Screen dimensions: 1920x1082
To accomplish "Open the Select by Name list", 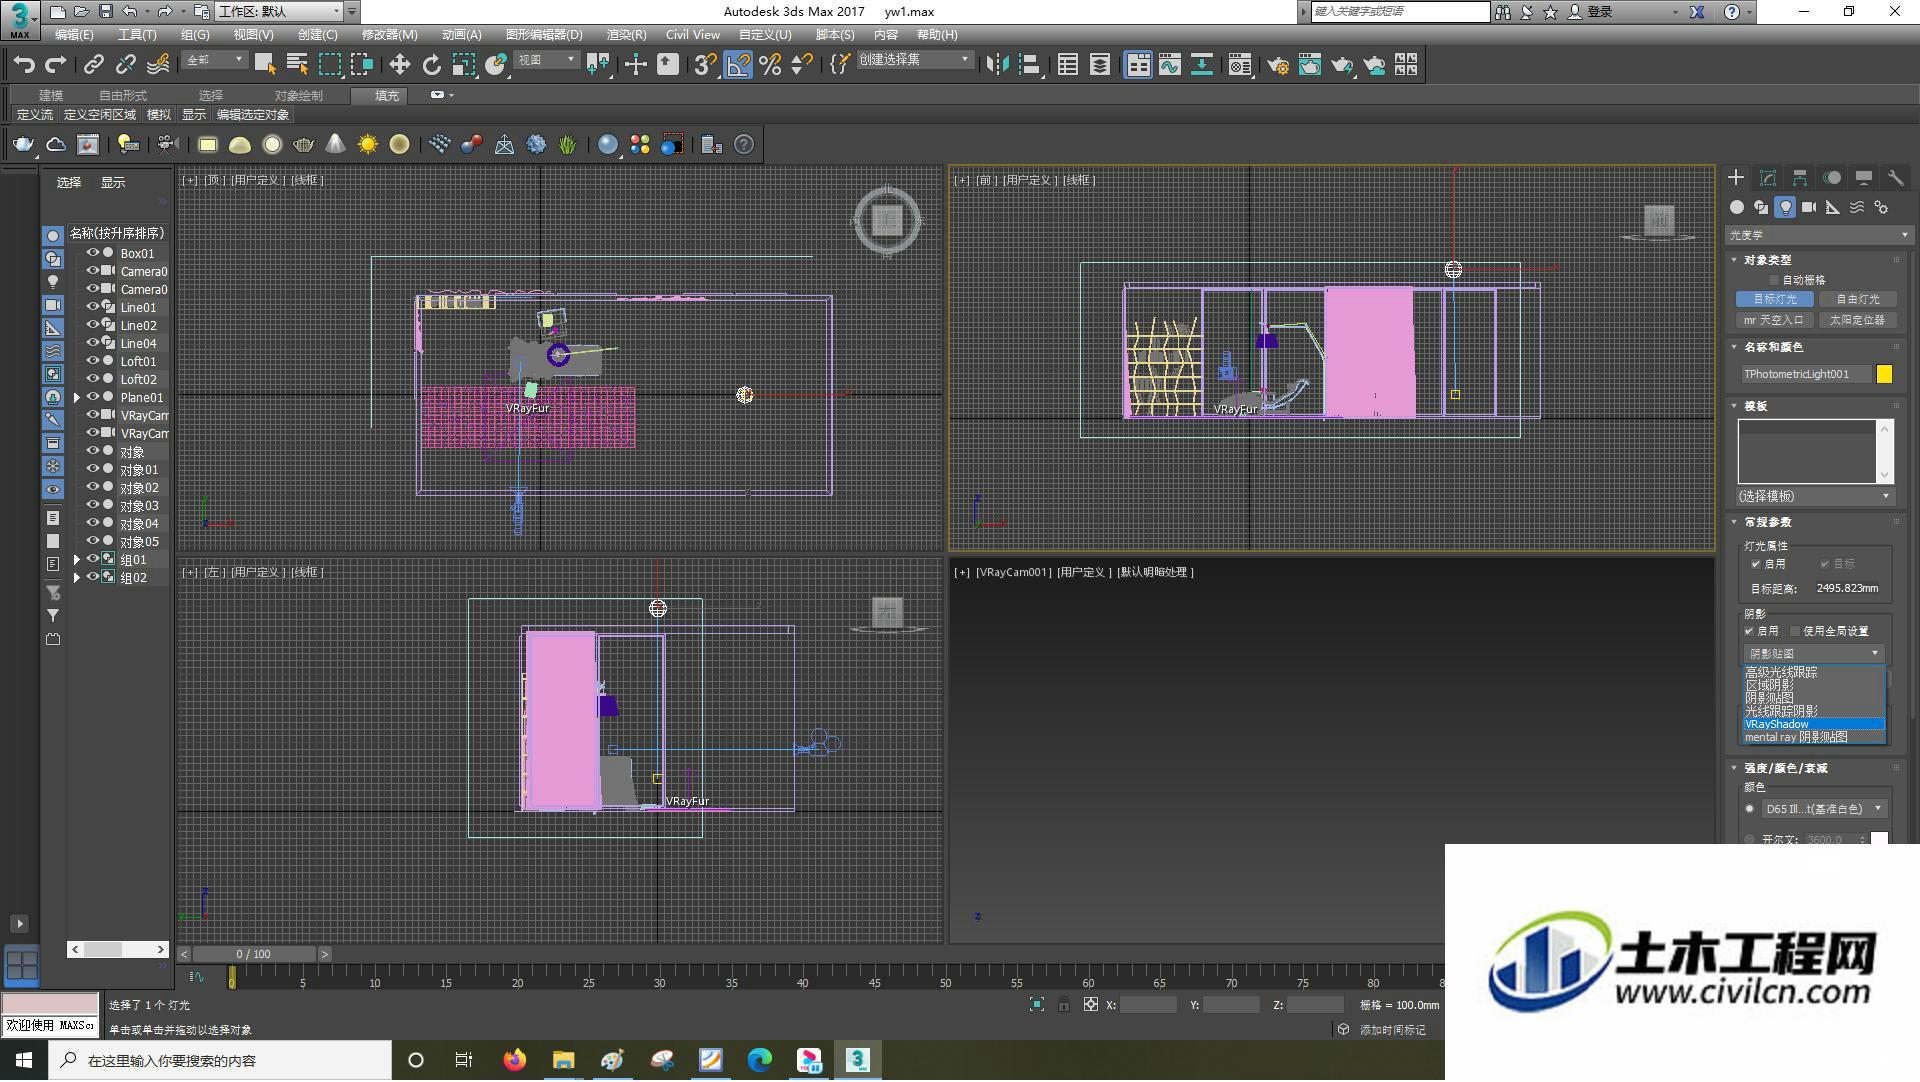I will point(297,65).
